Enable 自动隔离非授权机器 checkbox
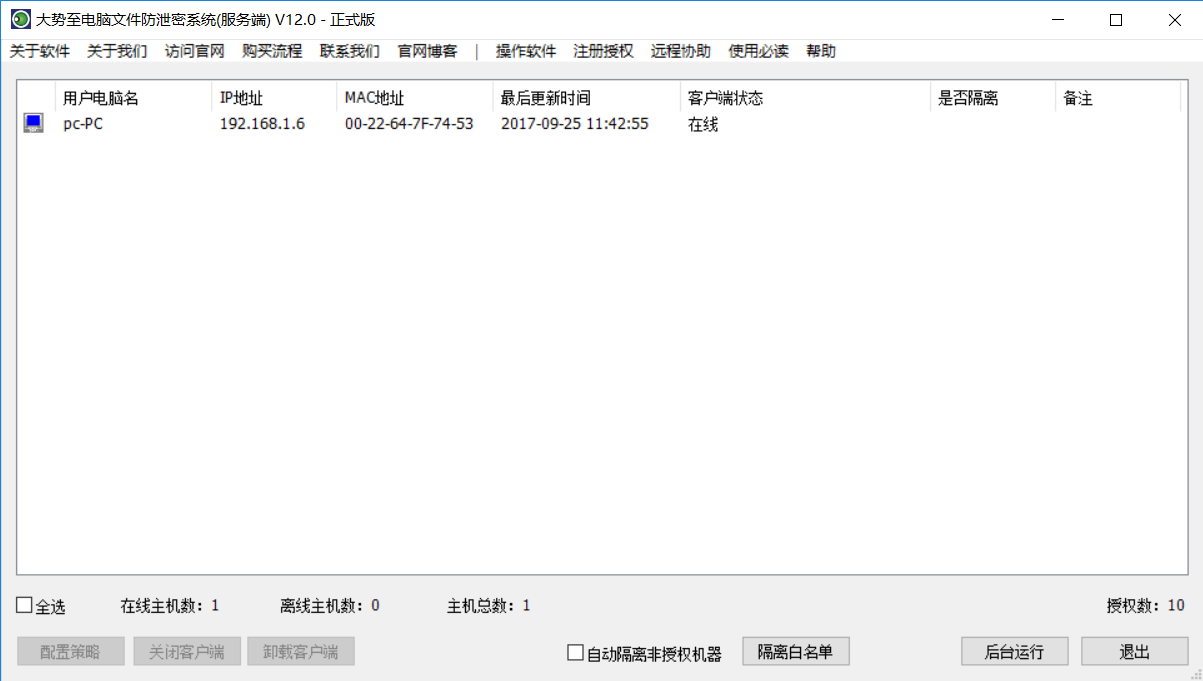This screenshot has height=681, width=1203. [575, 653]
